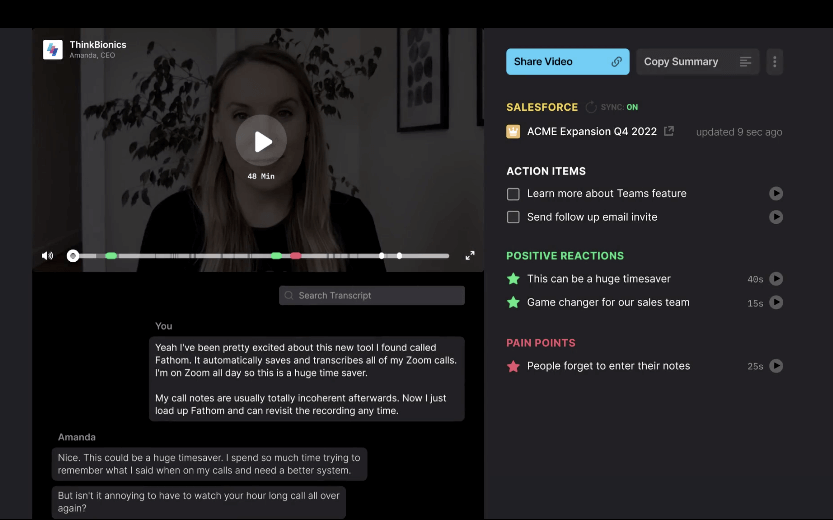The width and height of the screenshot is (833, 520).
Task: Click the ACTION ITEMS heading
Action: (x=546, y=171)
